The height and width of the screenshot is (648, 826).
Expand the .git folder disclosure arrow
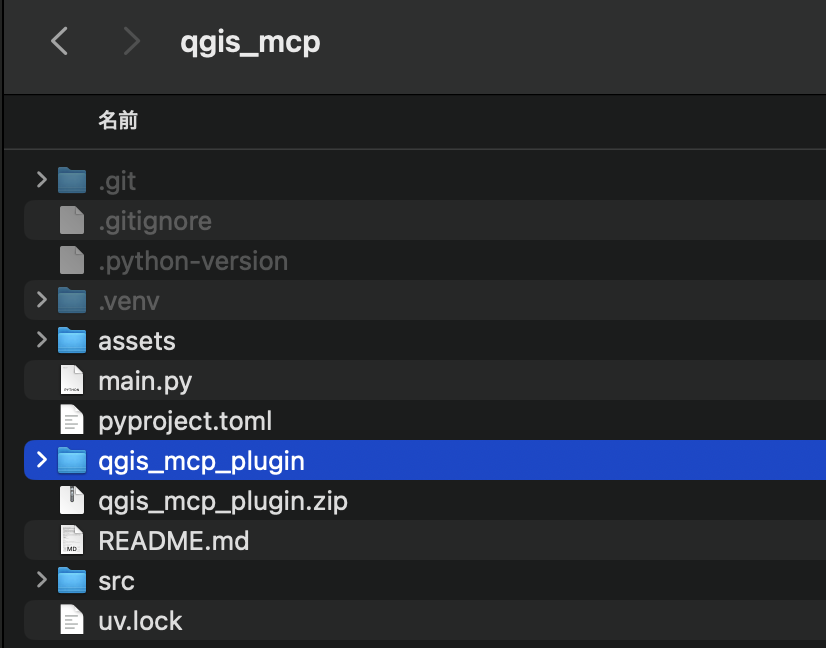tap(41, 181)
